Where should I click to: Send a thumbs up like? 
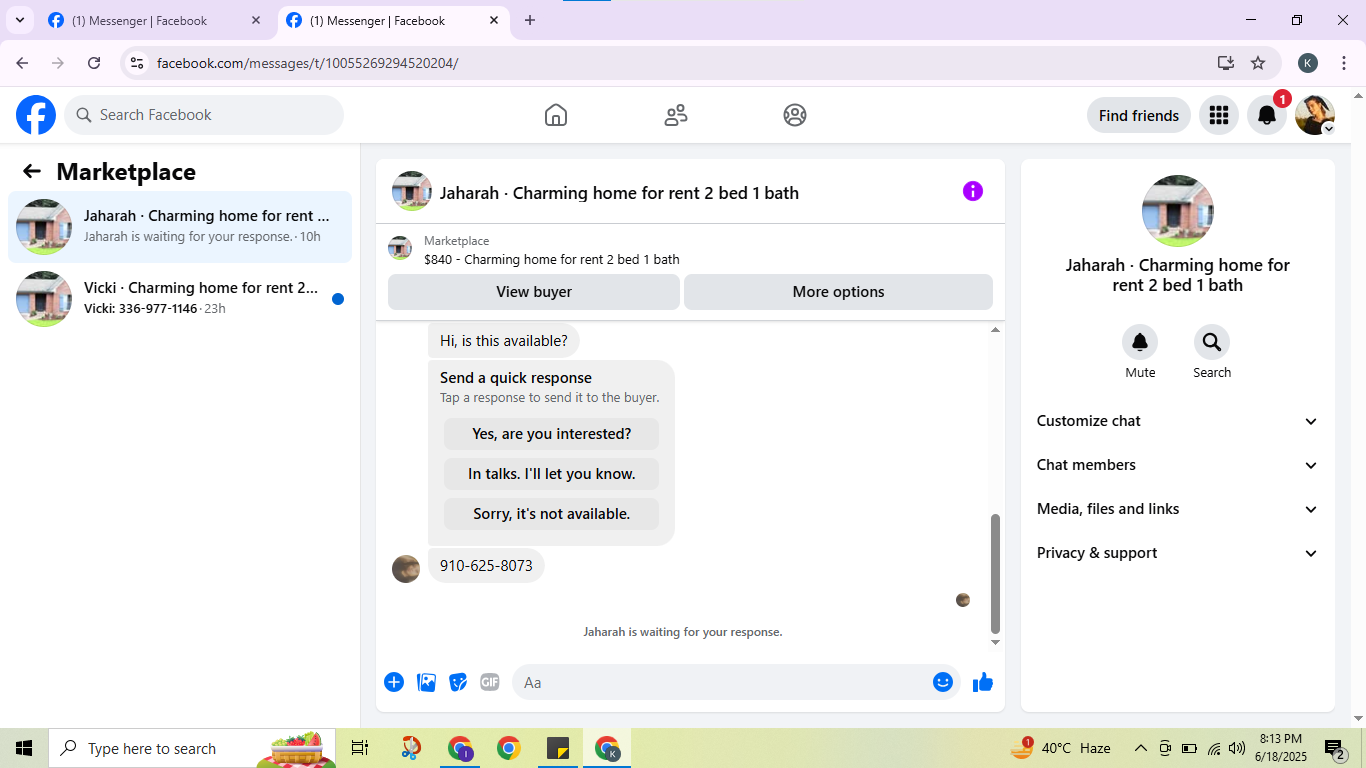pos(983,682)
